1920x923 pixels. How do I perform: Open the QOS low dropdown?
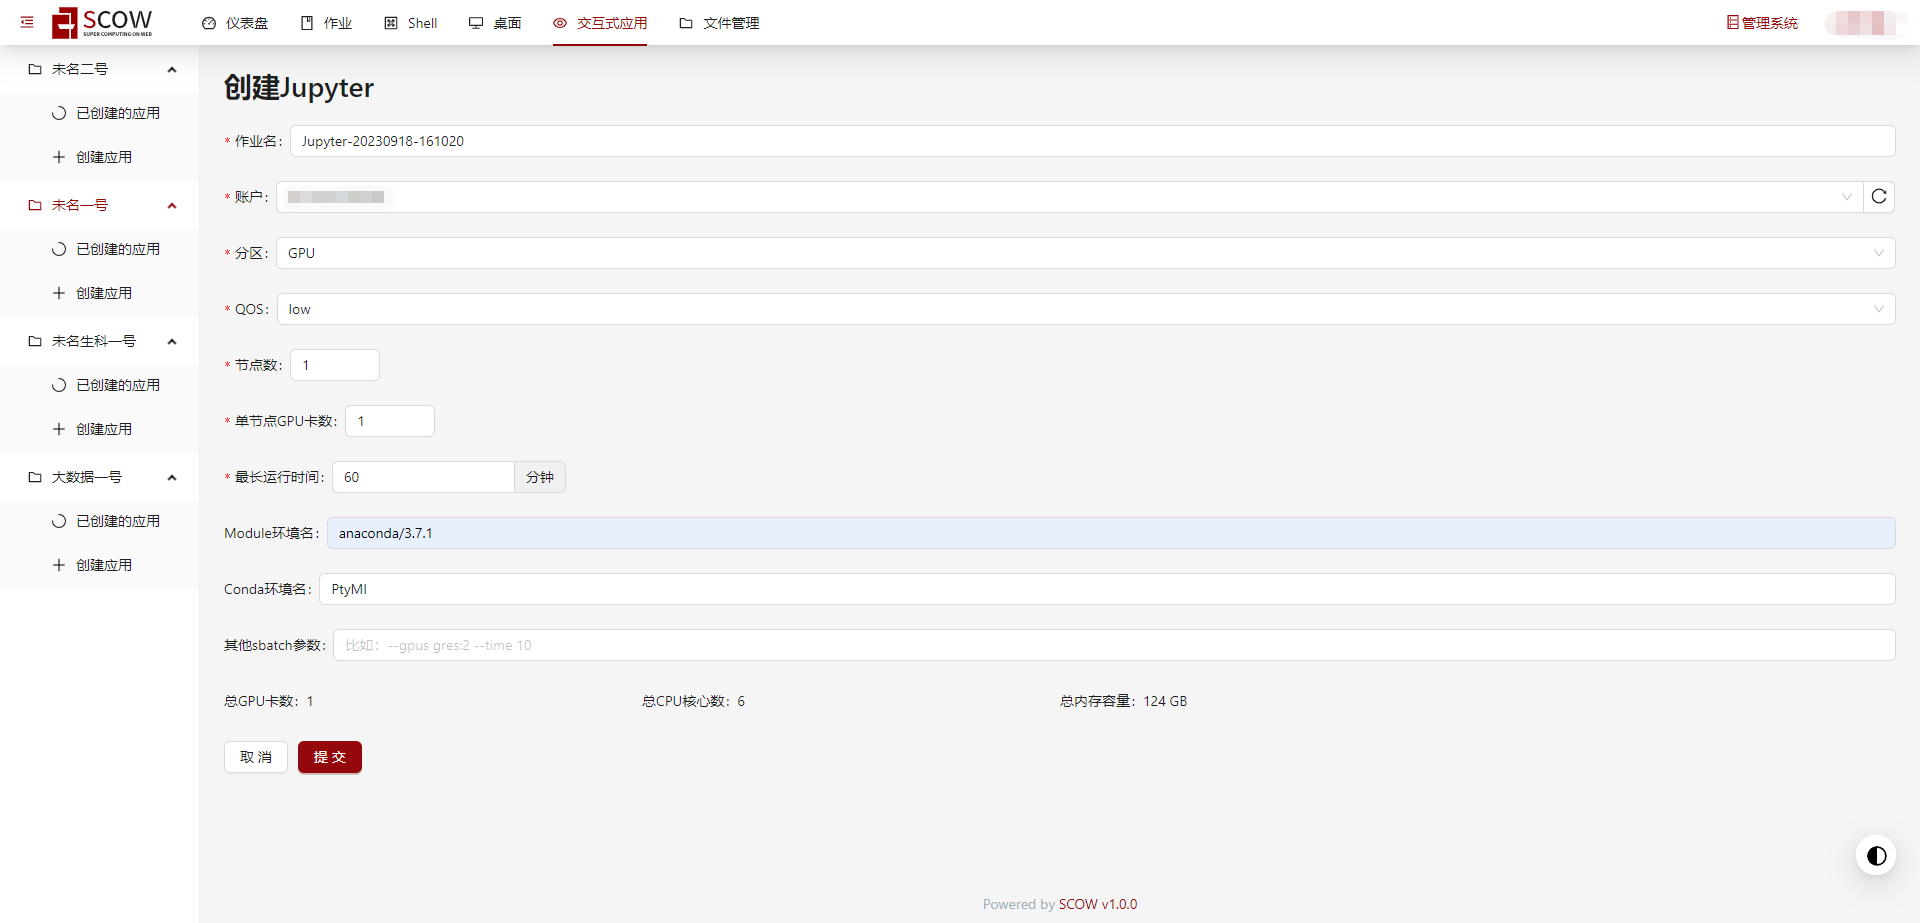[1085, 309]
